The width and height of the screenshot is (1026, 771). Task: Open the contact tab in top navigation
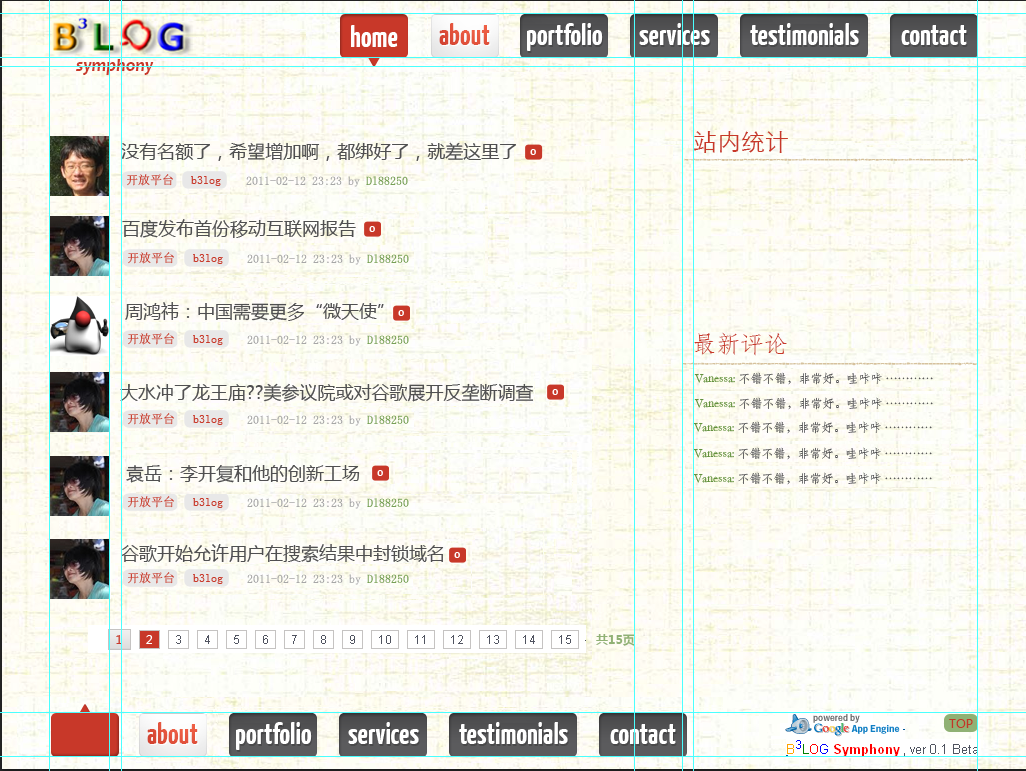tap(933, 36)
